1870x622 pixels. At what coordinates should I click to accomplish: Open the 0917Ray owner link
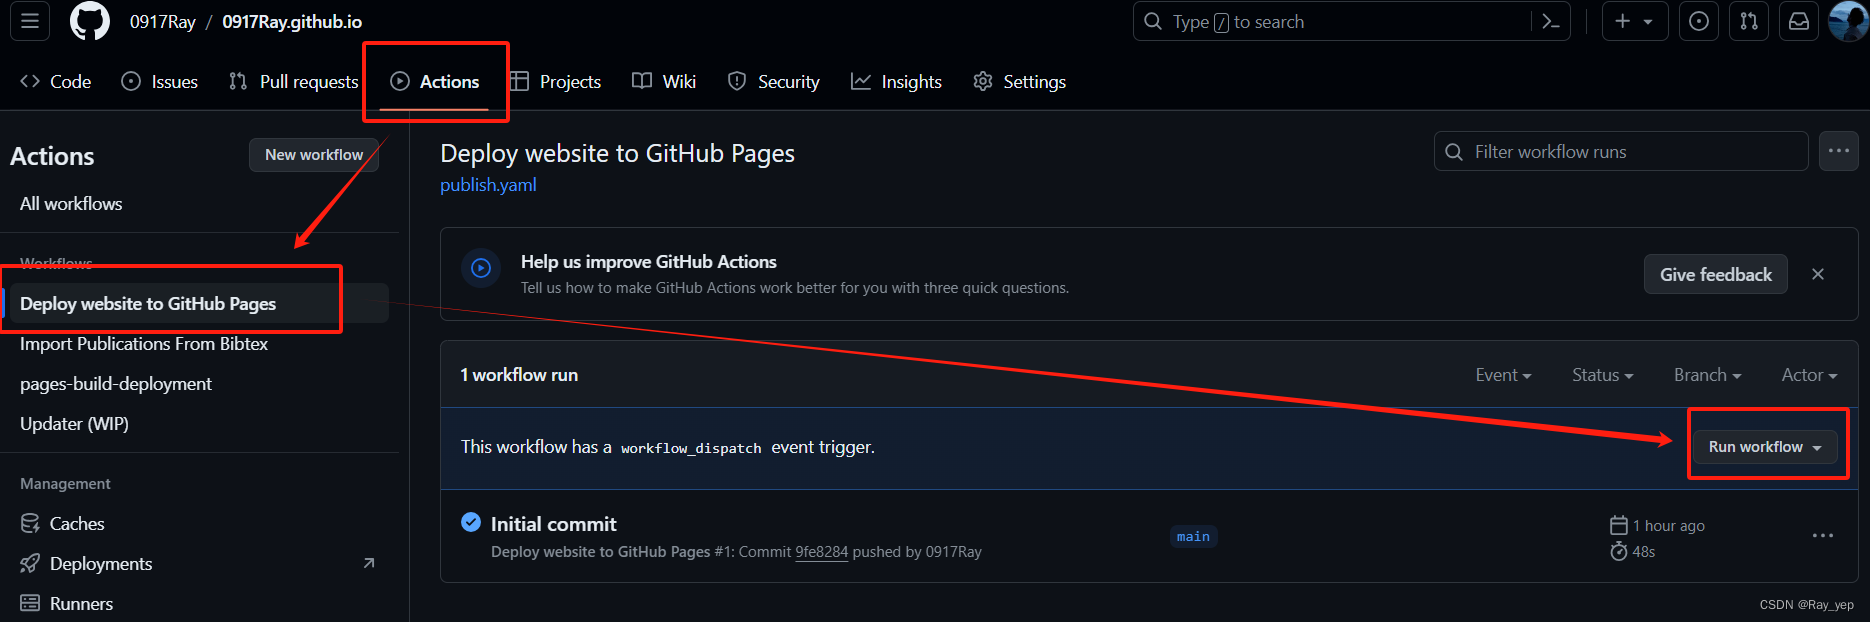pos(163,22)
